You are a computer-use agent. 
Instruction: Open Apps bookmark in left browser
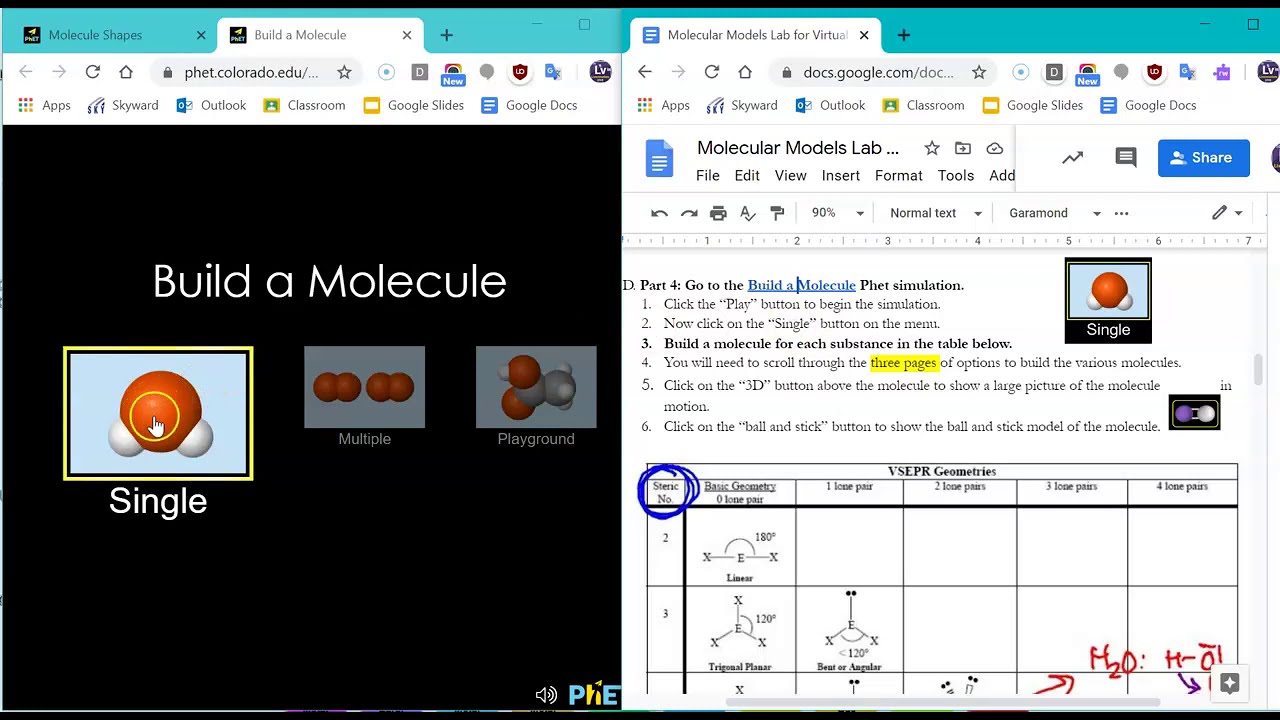(45, 105)
